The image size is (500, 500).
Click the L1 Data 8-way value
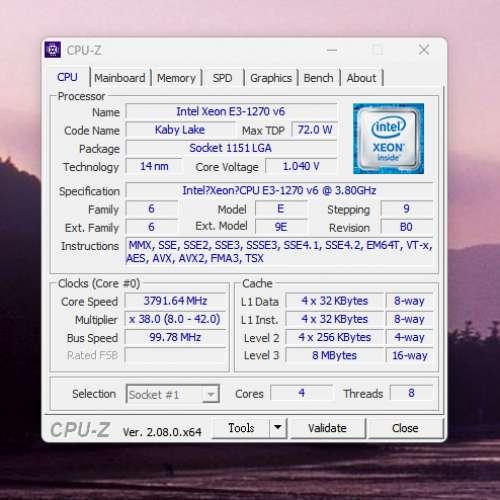pyautogui.click(x=409, y=301)
